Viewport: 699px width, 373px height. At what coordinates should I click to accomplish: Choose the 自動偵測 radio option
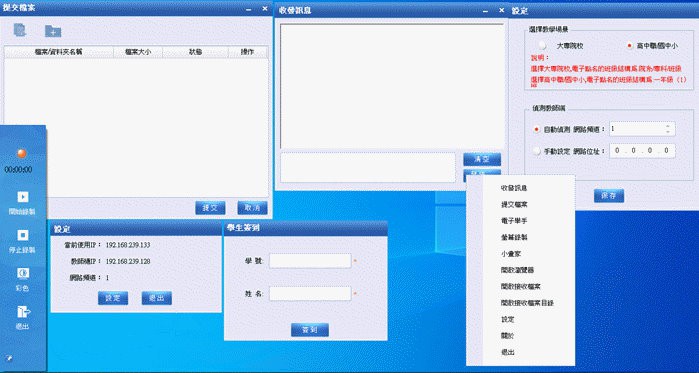coord(537,129)
